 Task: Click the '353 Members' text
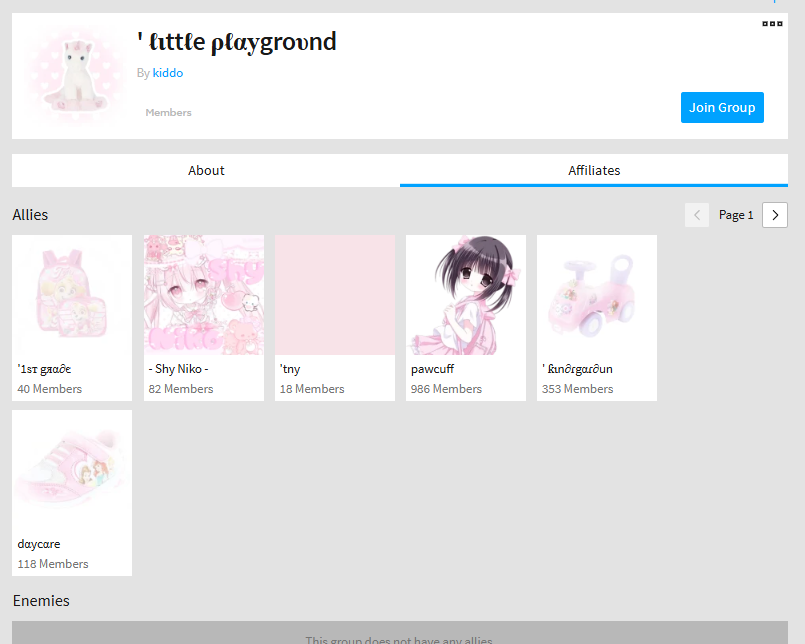[578, 389]
